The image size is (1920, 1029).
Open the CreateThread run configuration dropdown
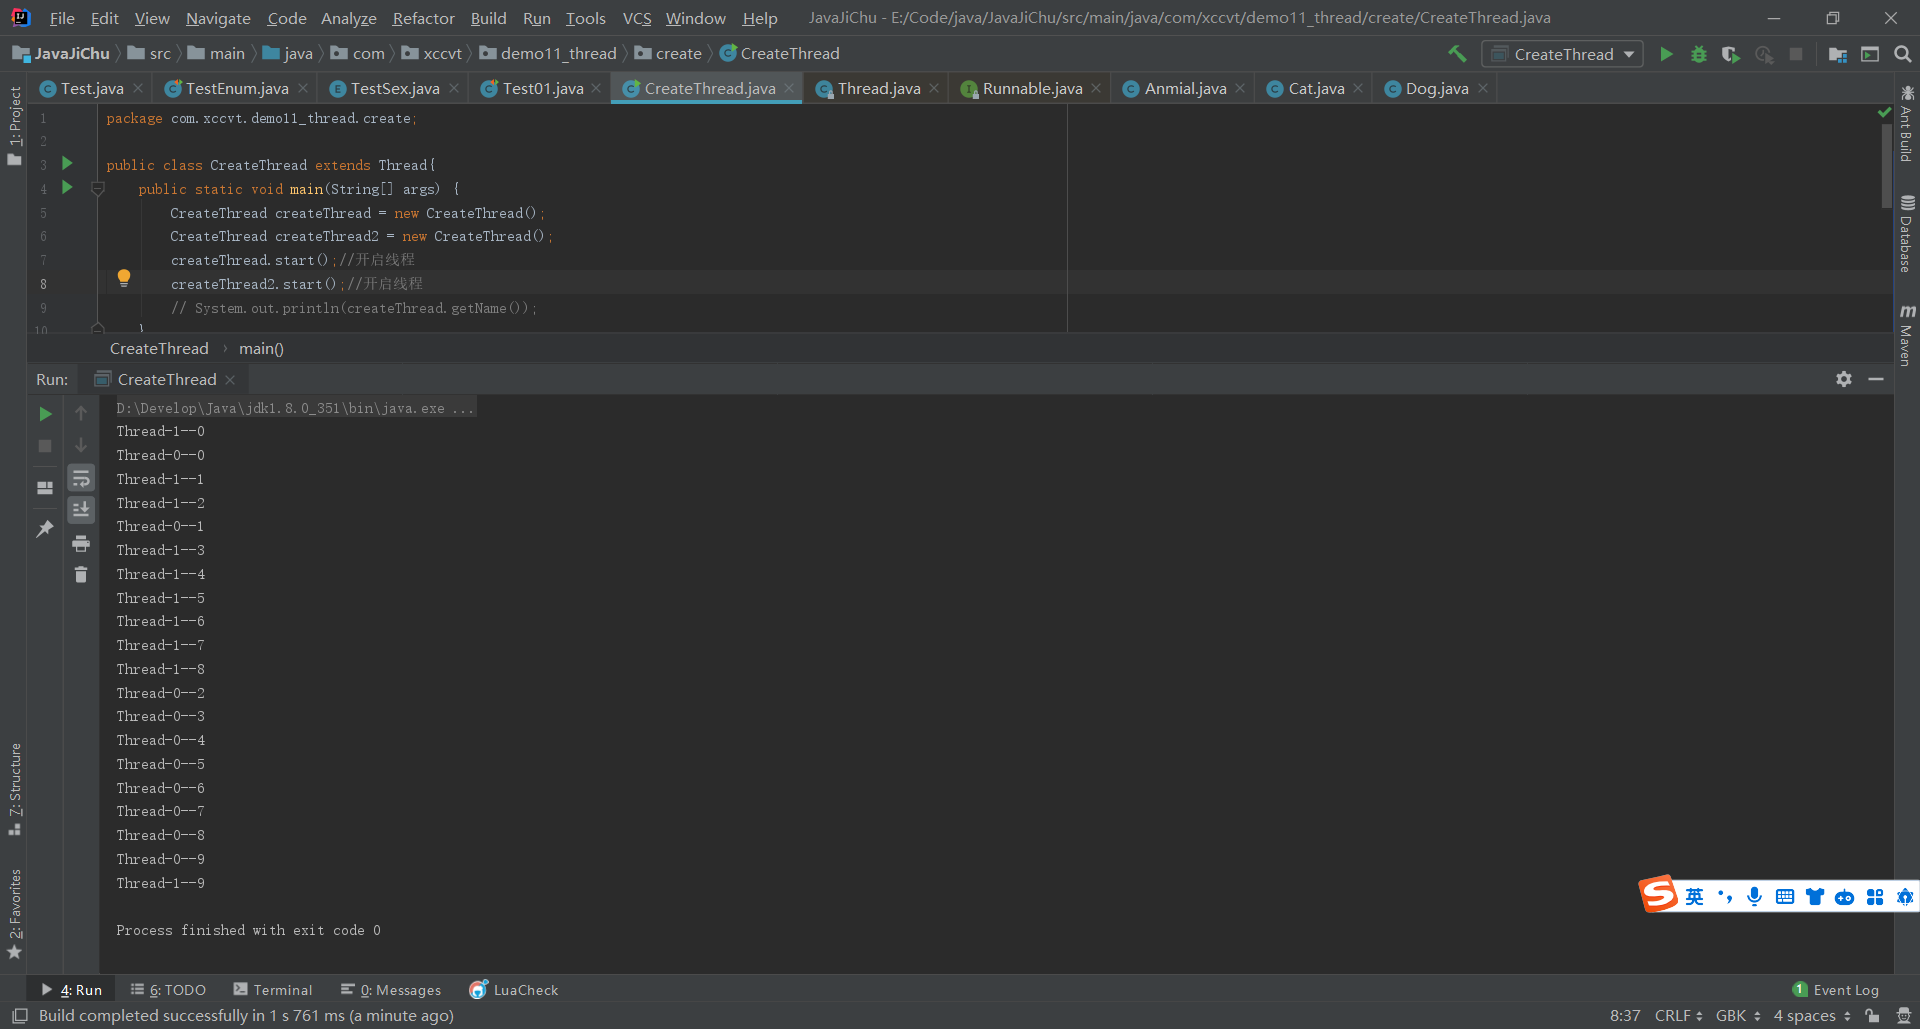1563,54
